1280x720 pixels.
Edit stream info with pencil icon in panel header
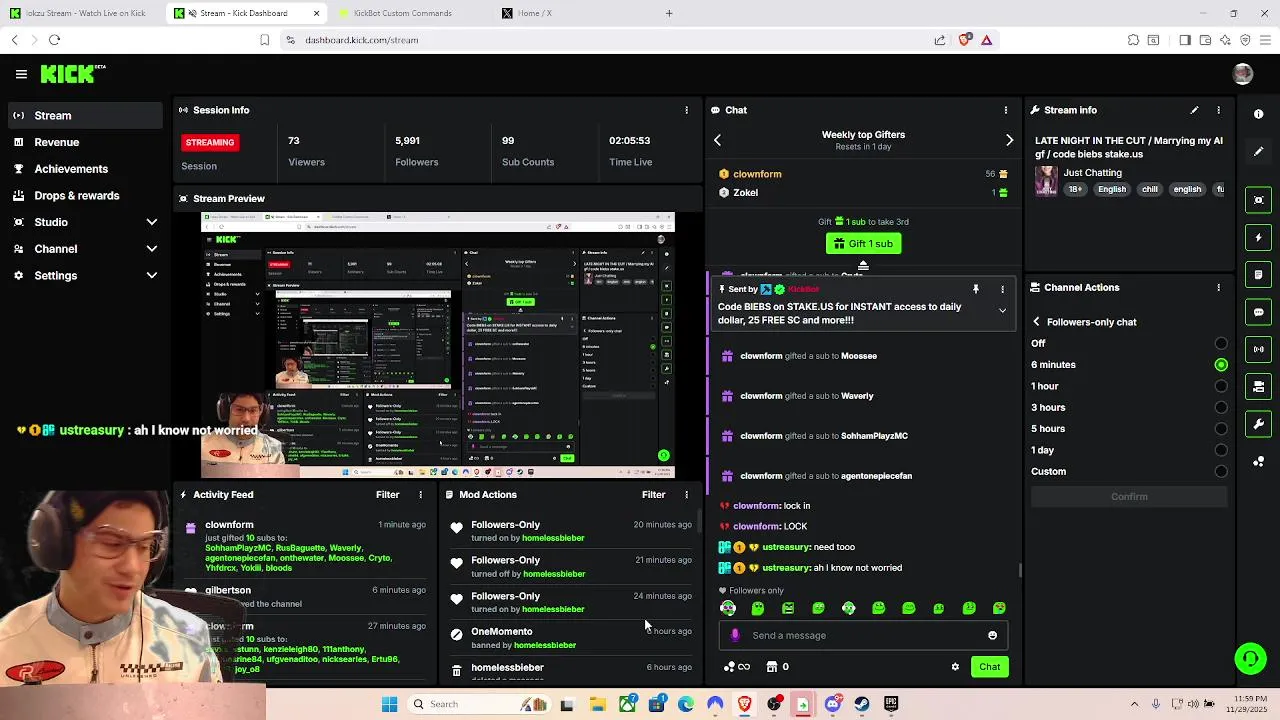(x=1194, y=110)
